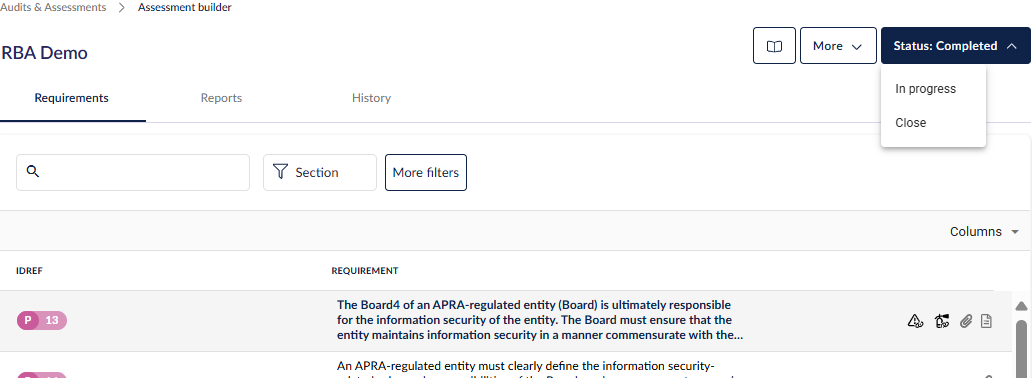Click the linked control extinguisher icon in row 13

941,321
